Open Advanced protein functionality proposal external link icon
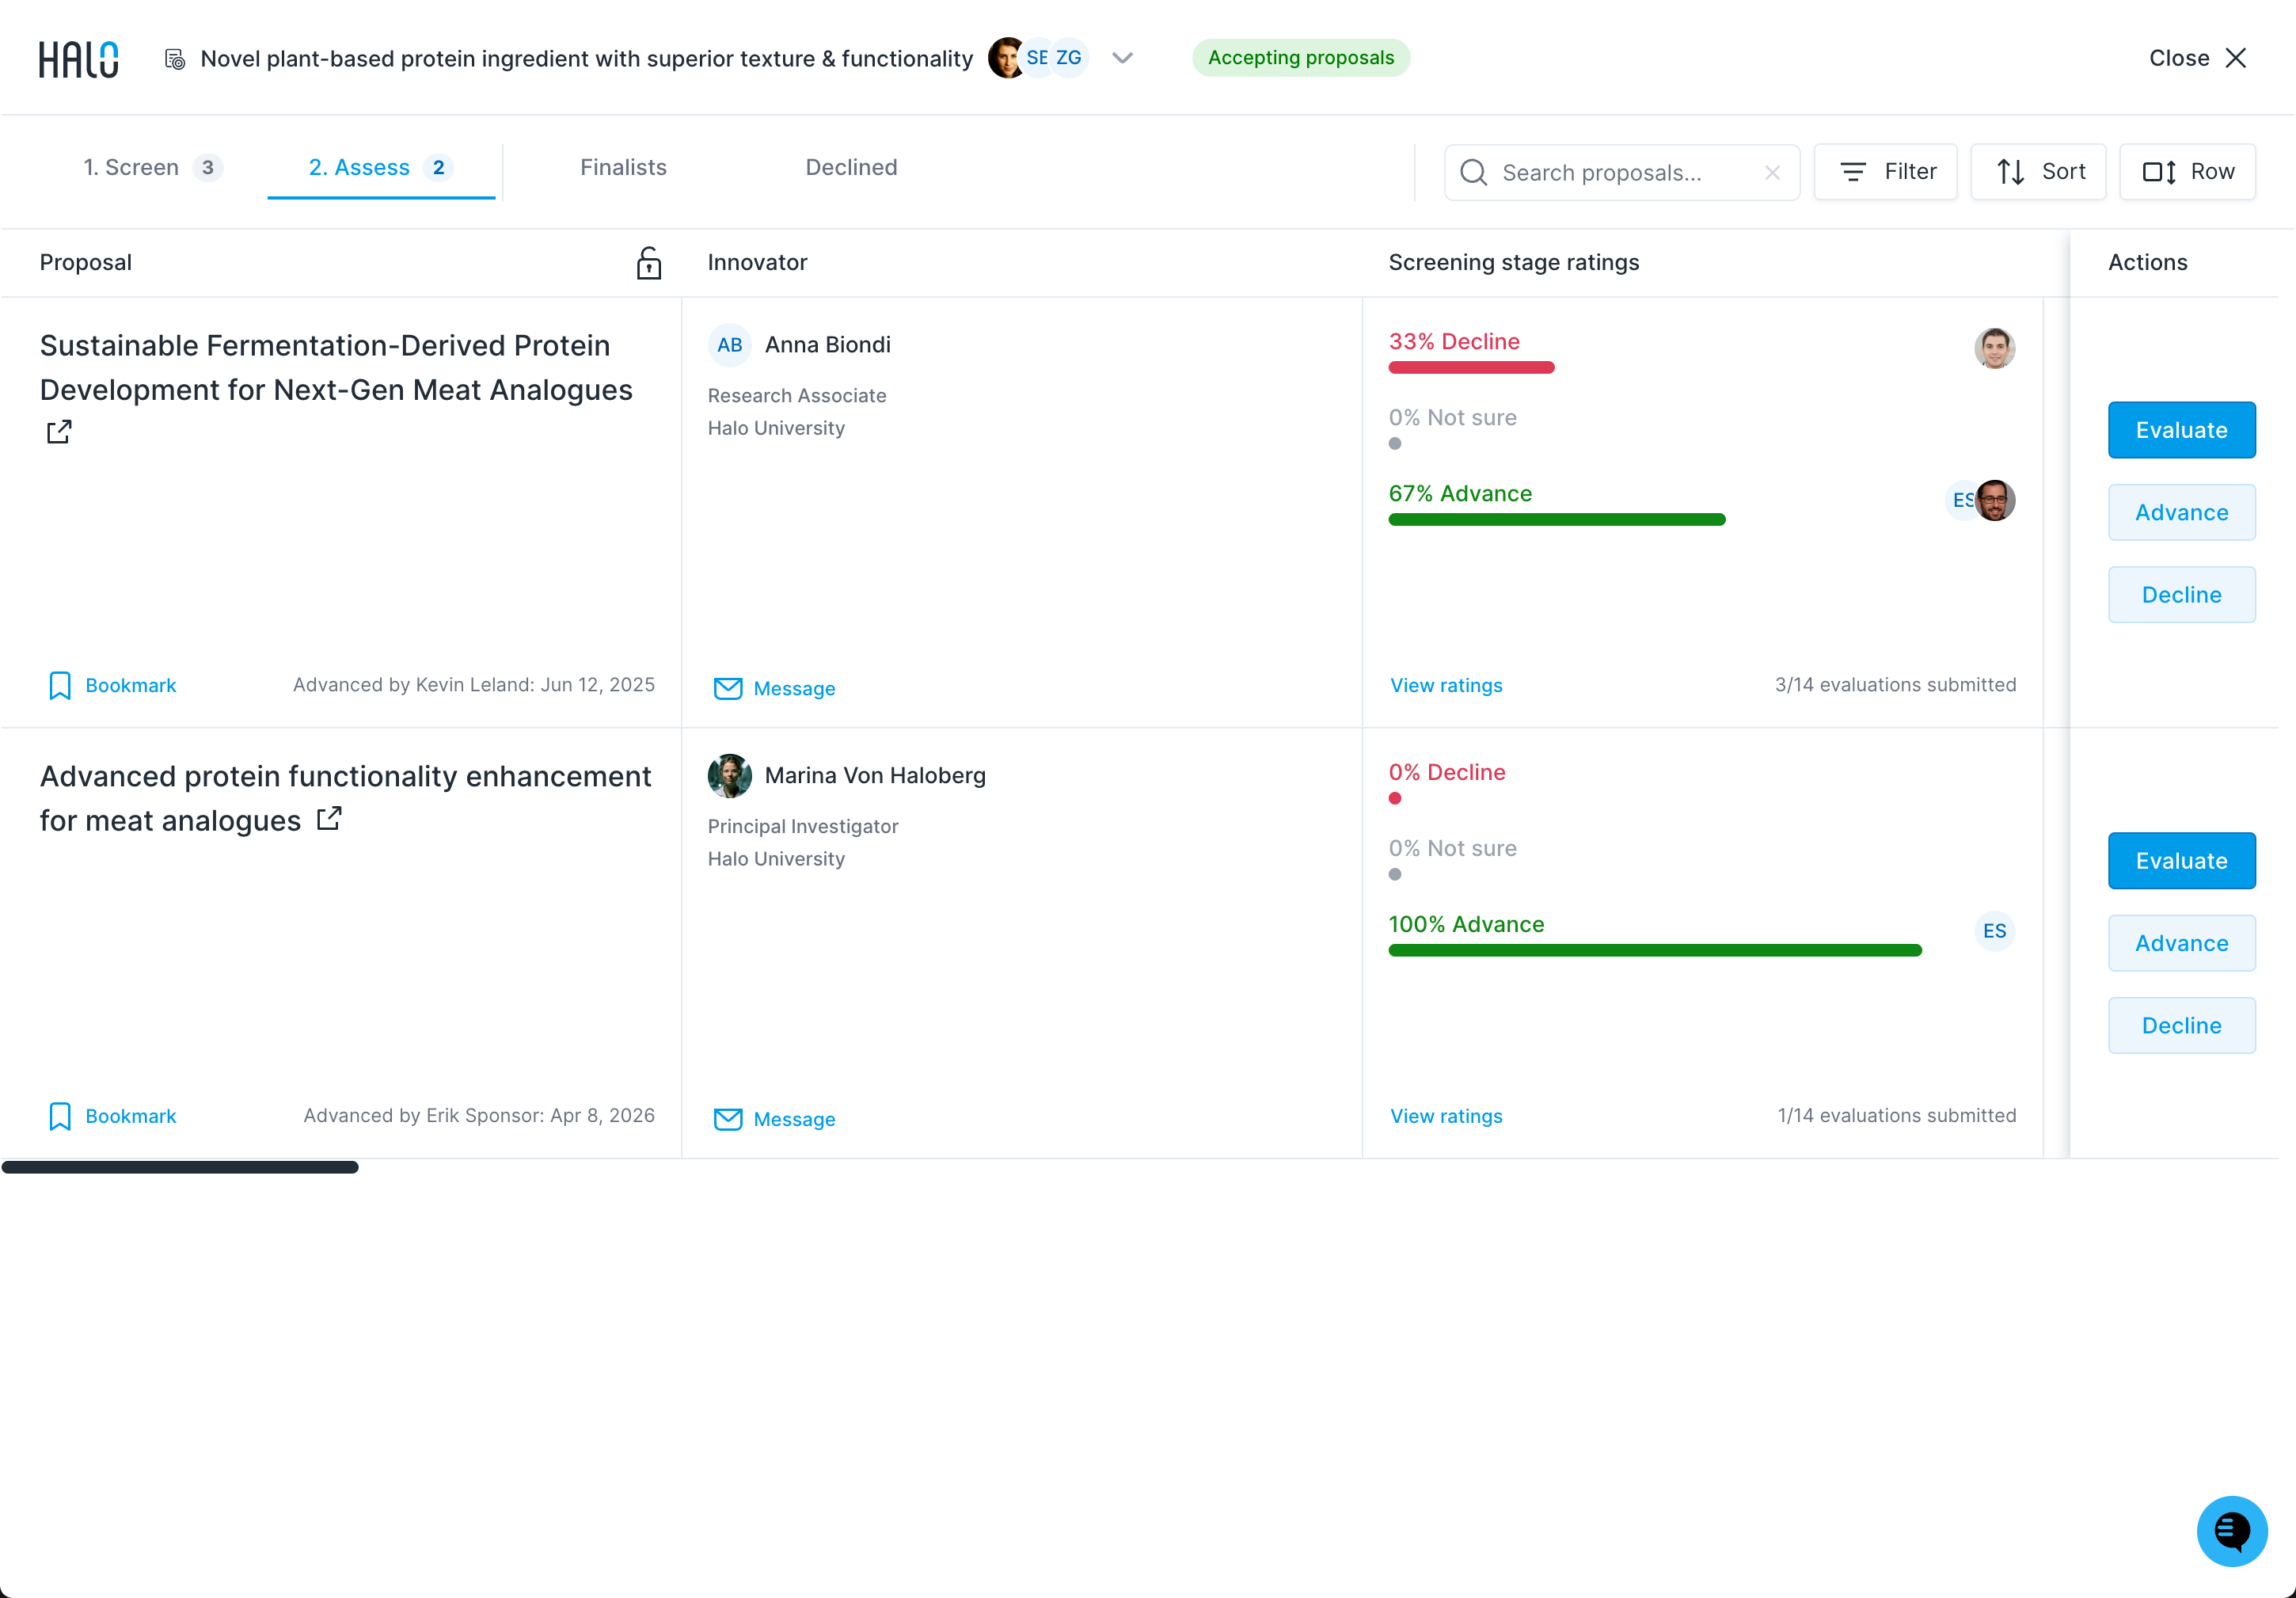Viewport: 2296px width, 1598px height. pos(329,819)
